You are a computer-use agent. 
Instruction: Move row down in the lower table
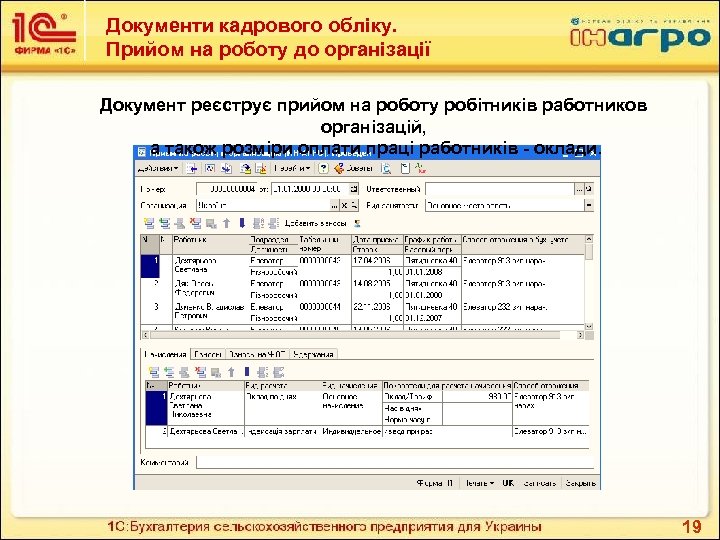[x=247, y=372]
